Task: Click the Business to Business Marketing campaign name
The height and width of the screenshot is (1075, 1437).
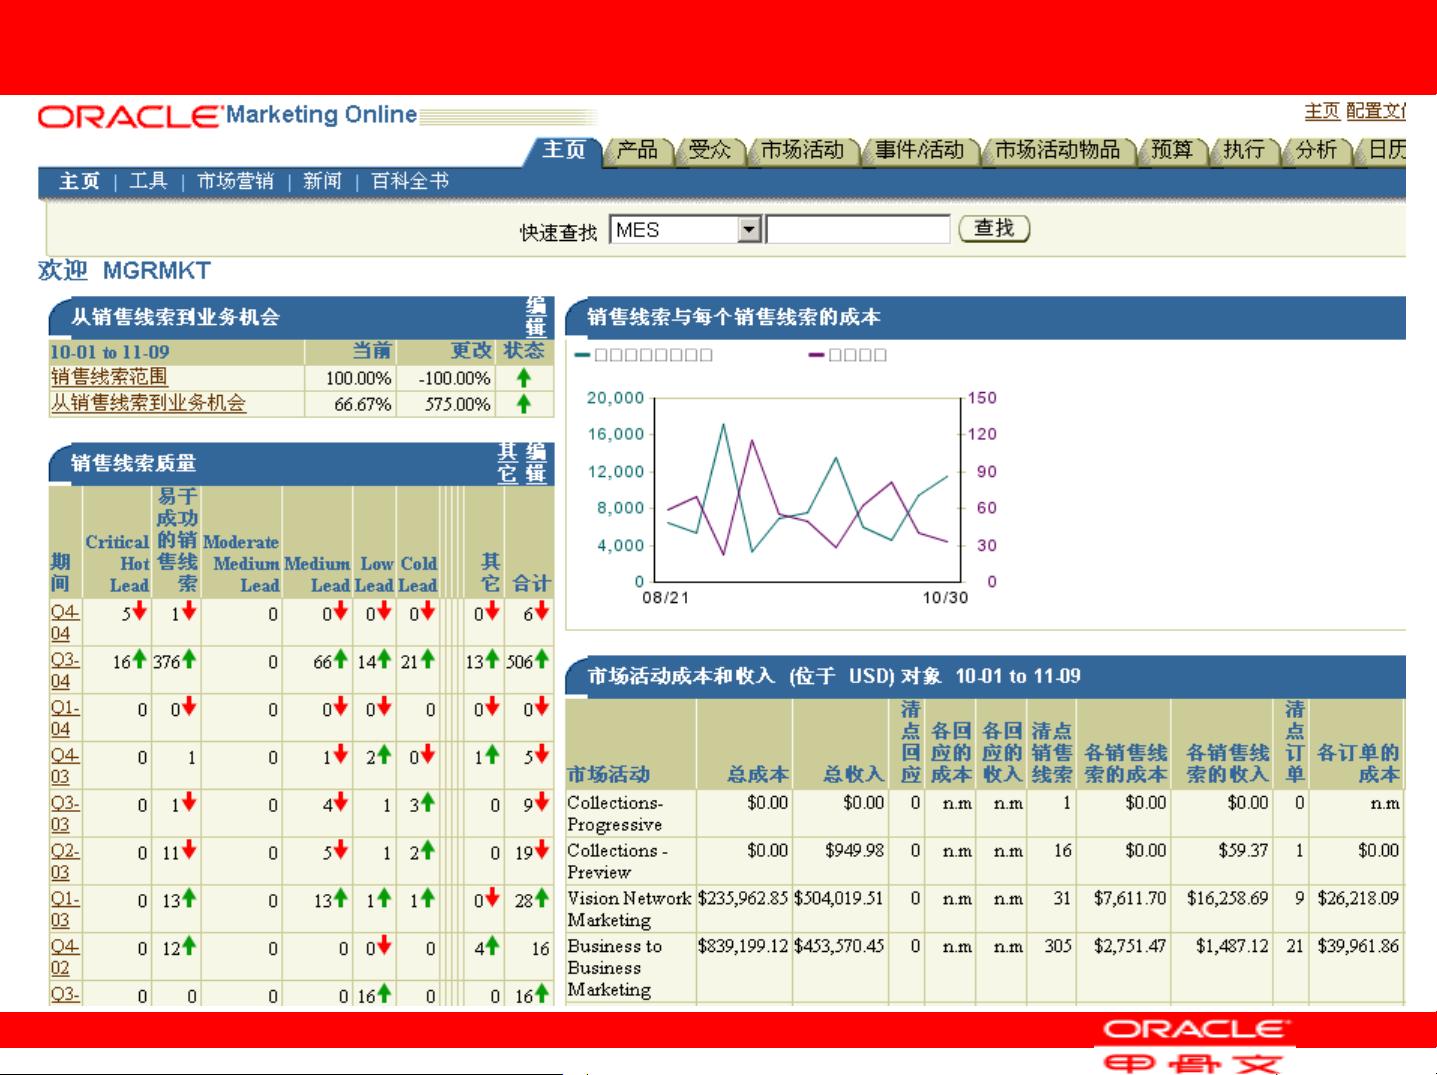Action: pyautogui.click(x=614, y=967)
